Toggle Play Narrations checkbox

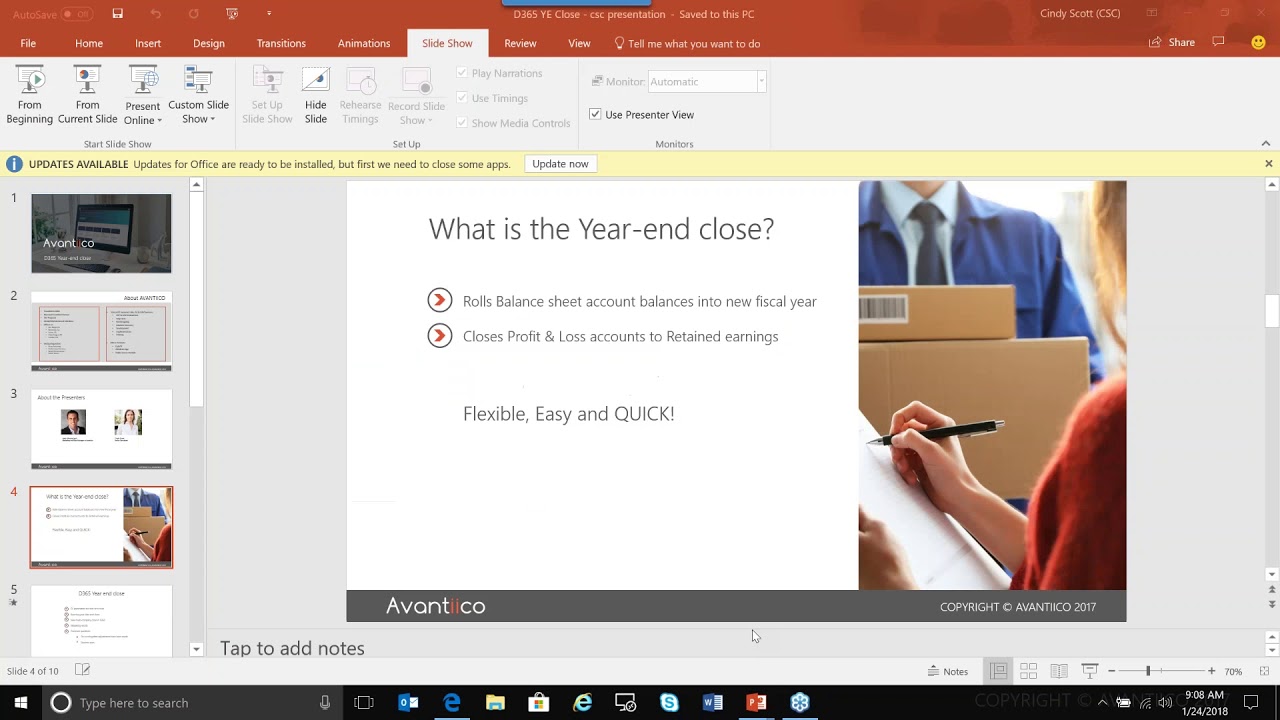pos(462,73)
